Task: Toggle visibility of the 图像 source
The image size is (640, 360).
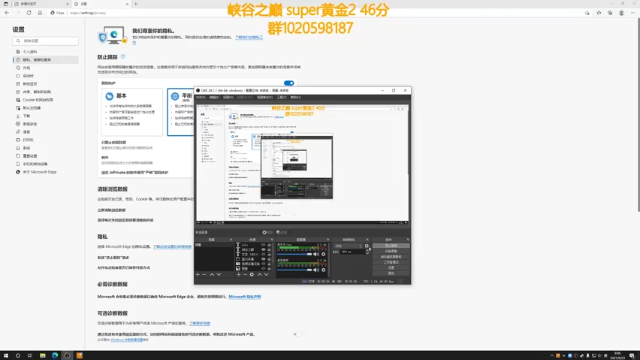Action: [x=263, y=269]
